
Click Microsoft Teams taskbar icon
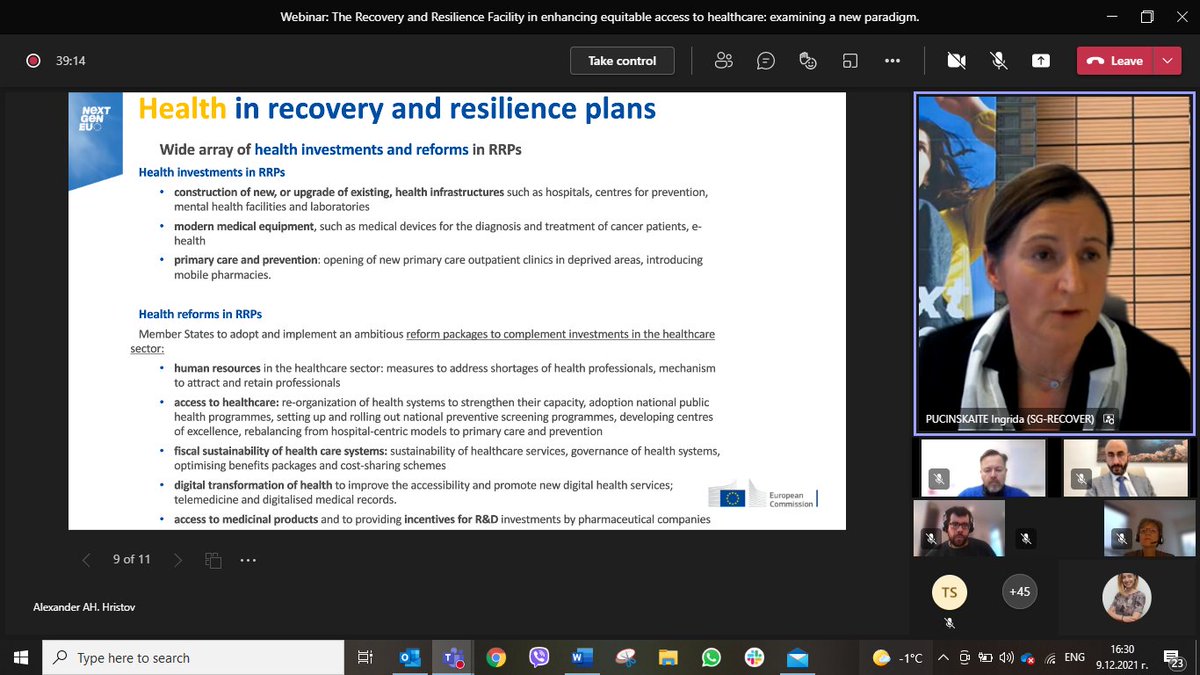tap(453, 657)
